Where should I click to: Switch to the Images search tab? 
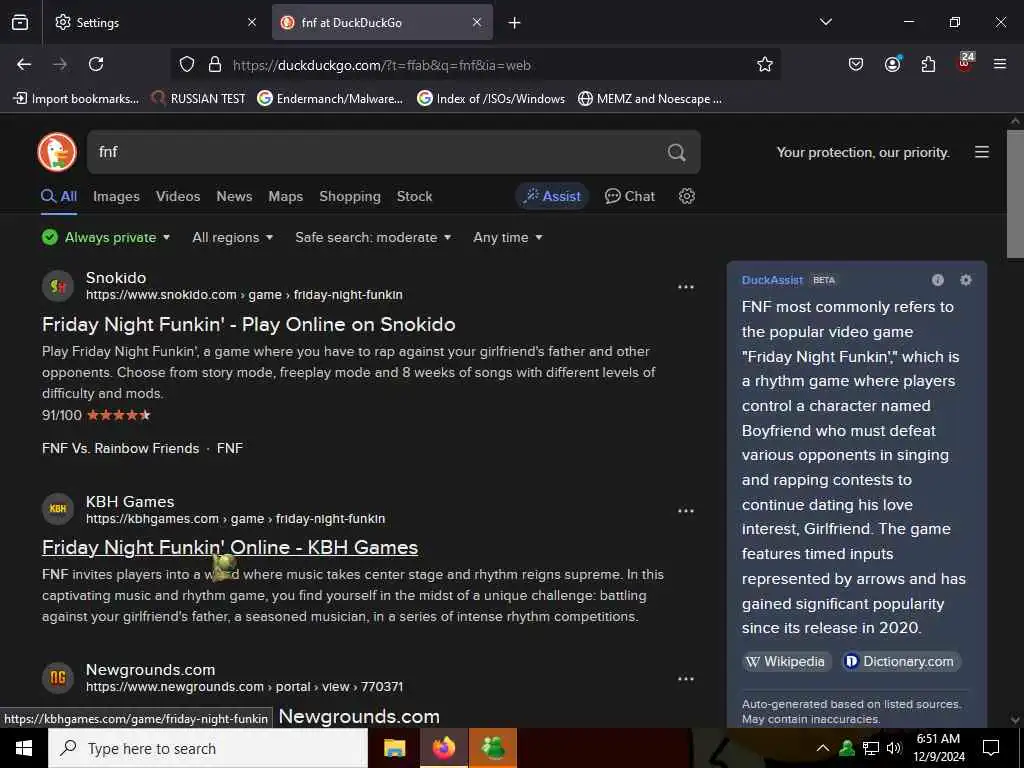(x=116, y=196)
